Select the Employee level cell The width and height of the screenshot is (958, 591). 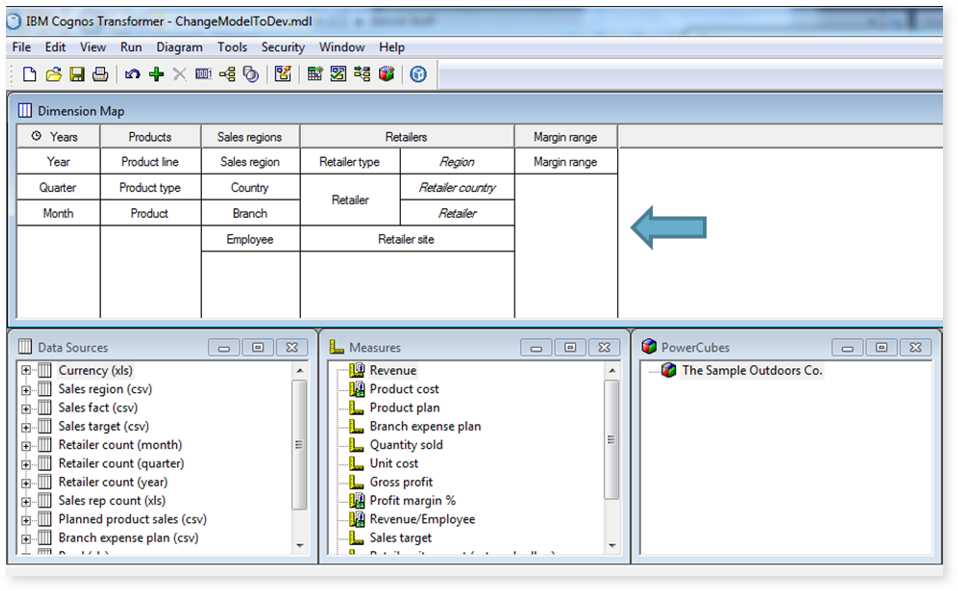pyautogui.click(x=250, y=239)
